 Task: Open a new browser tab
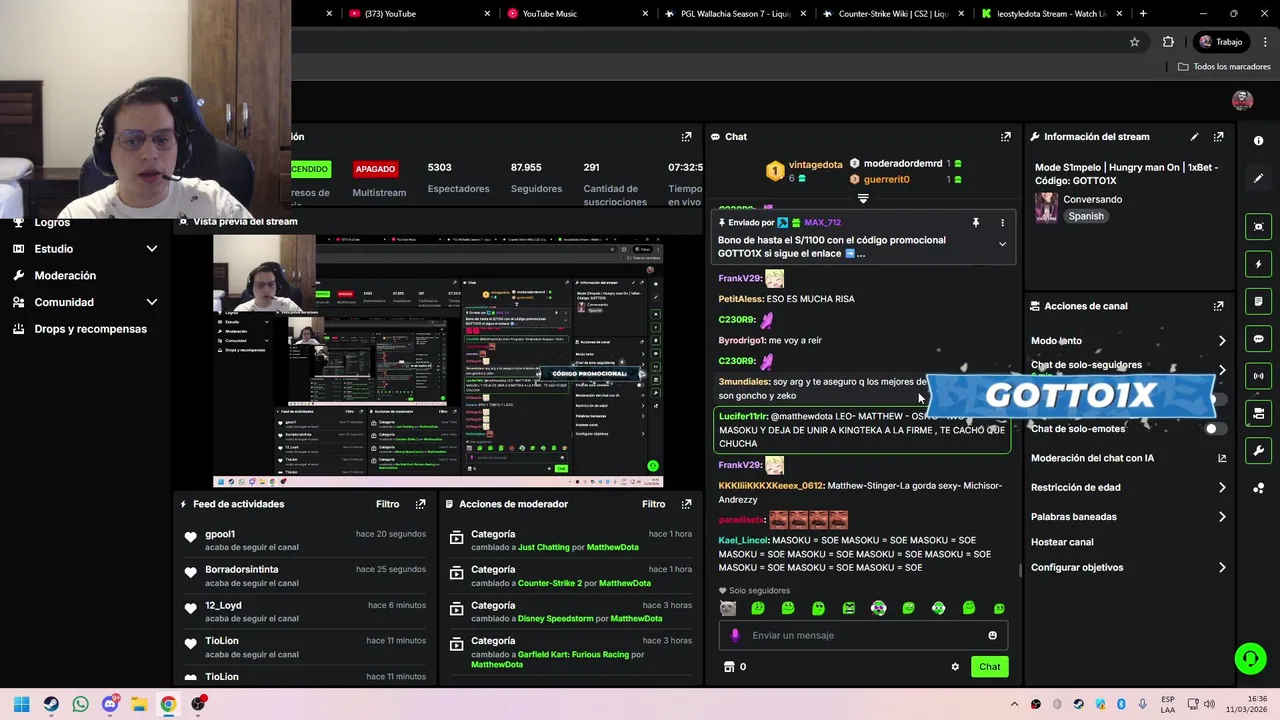[x=1143, y=14]
